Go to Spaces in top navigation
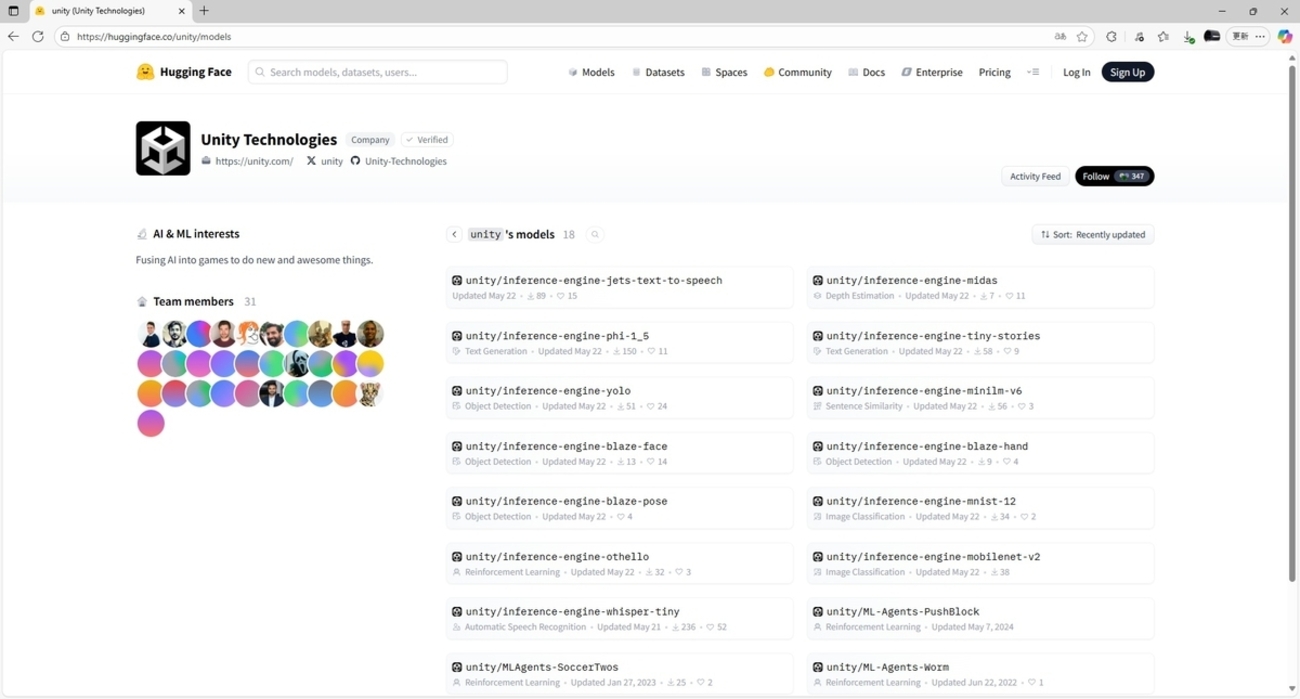 pos(724,72)
